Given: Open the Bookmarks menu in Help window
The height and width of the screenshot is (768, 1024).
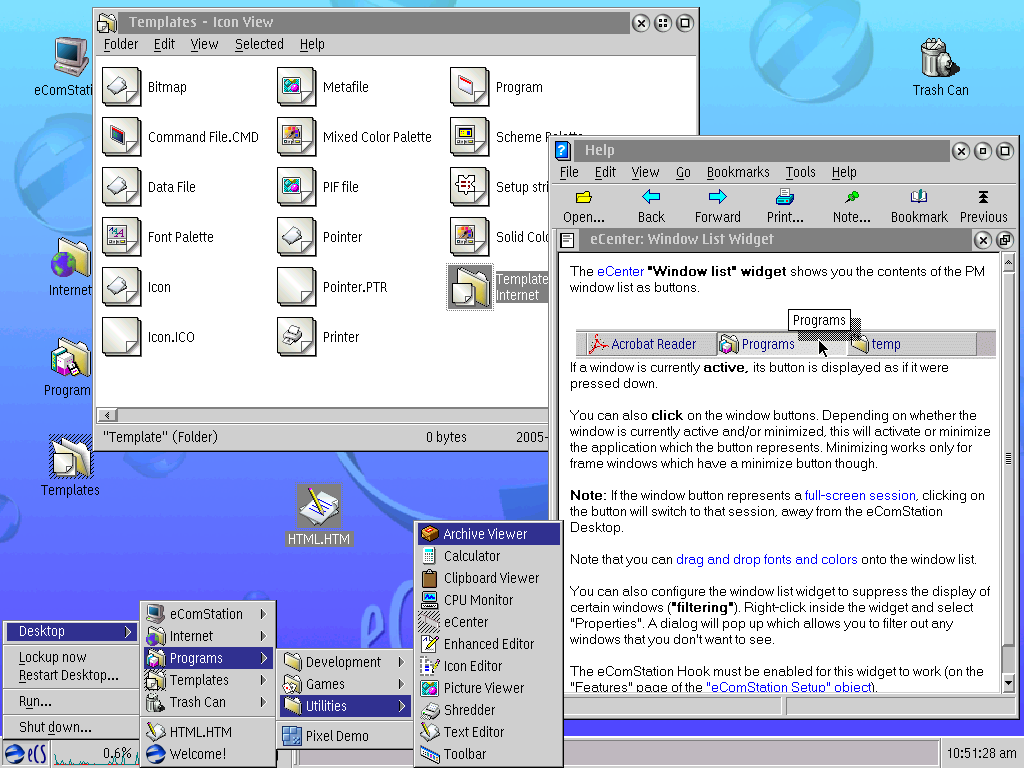Looking at the screenshot, I should point(738,172).
